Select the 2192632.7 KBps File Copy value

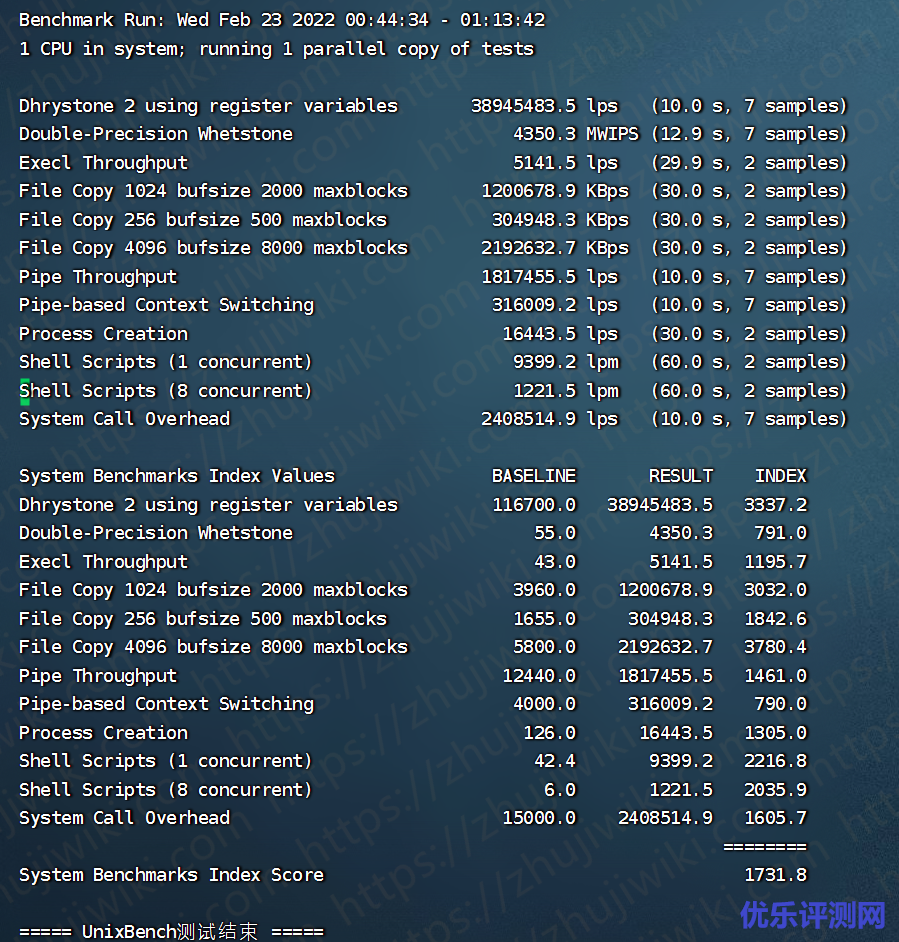(555, 248)
